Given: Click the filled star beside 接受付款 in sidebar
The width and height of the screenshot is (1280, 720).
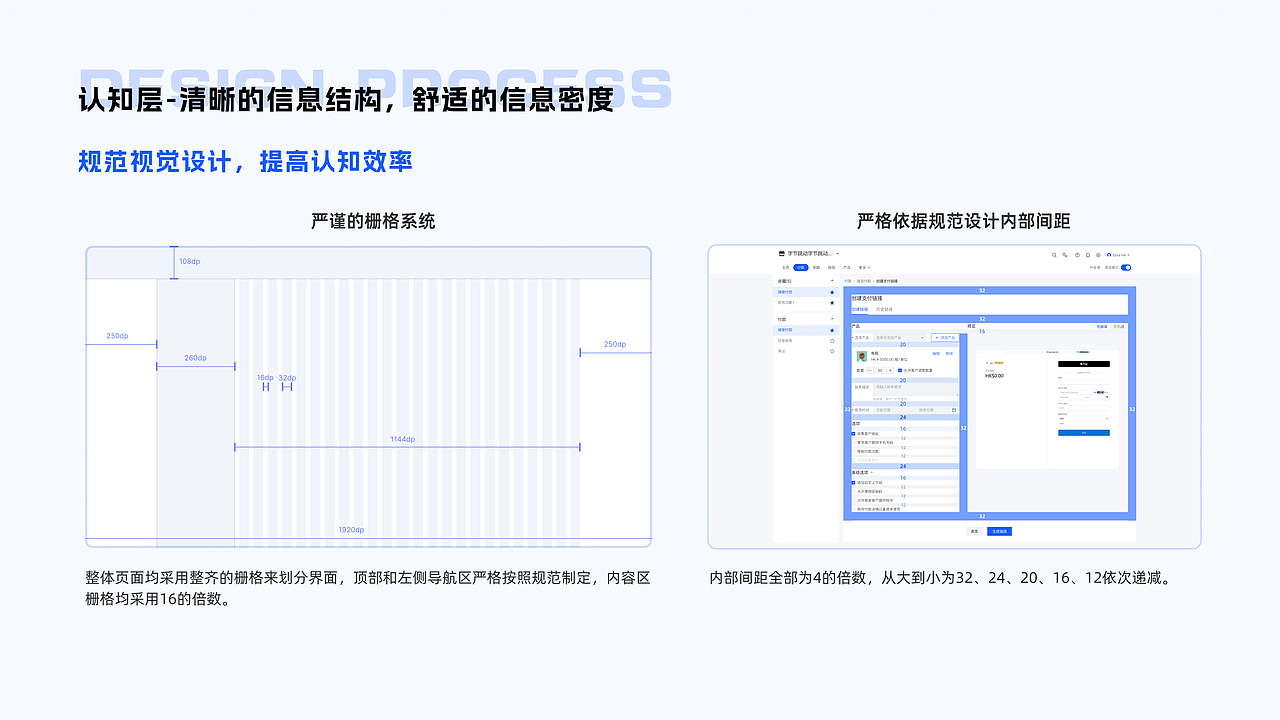Looking at the screenshot, I should pos(832,292).
